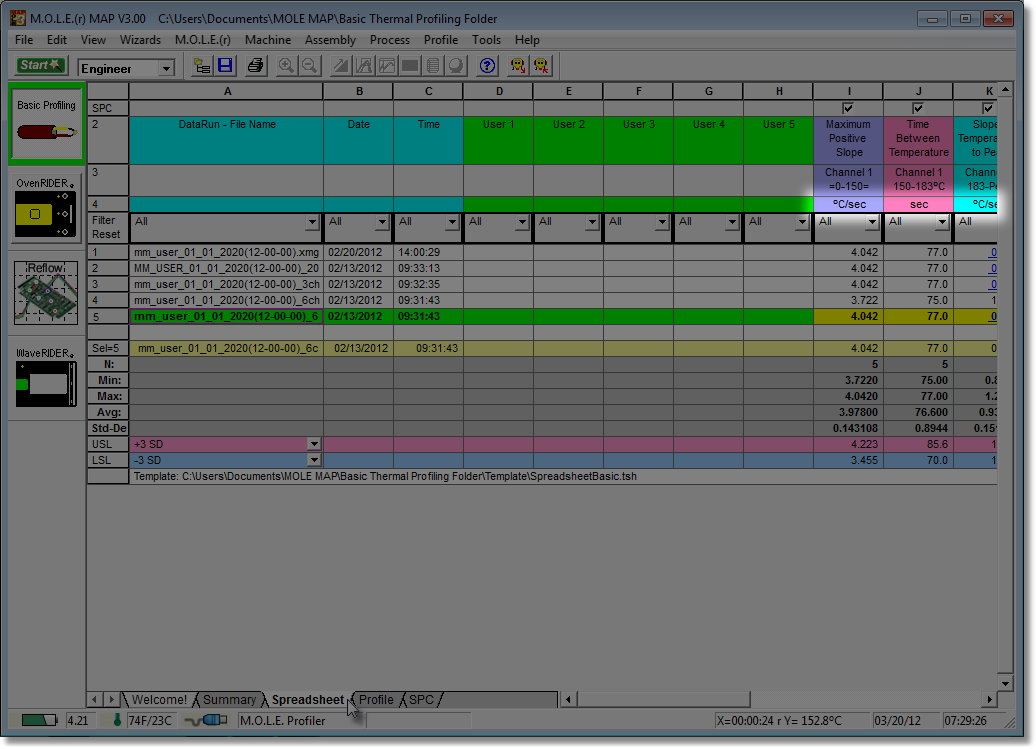Select row 1 file mm_user_01_01_2020(12-00-00).xmg
Viewport: 1036px width, 749px height.
pos(226,252)
